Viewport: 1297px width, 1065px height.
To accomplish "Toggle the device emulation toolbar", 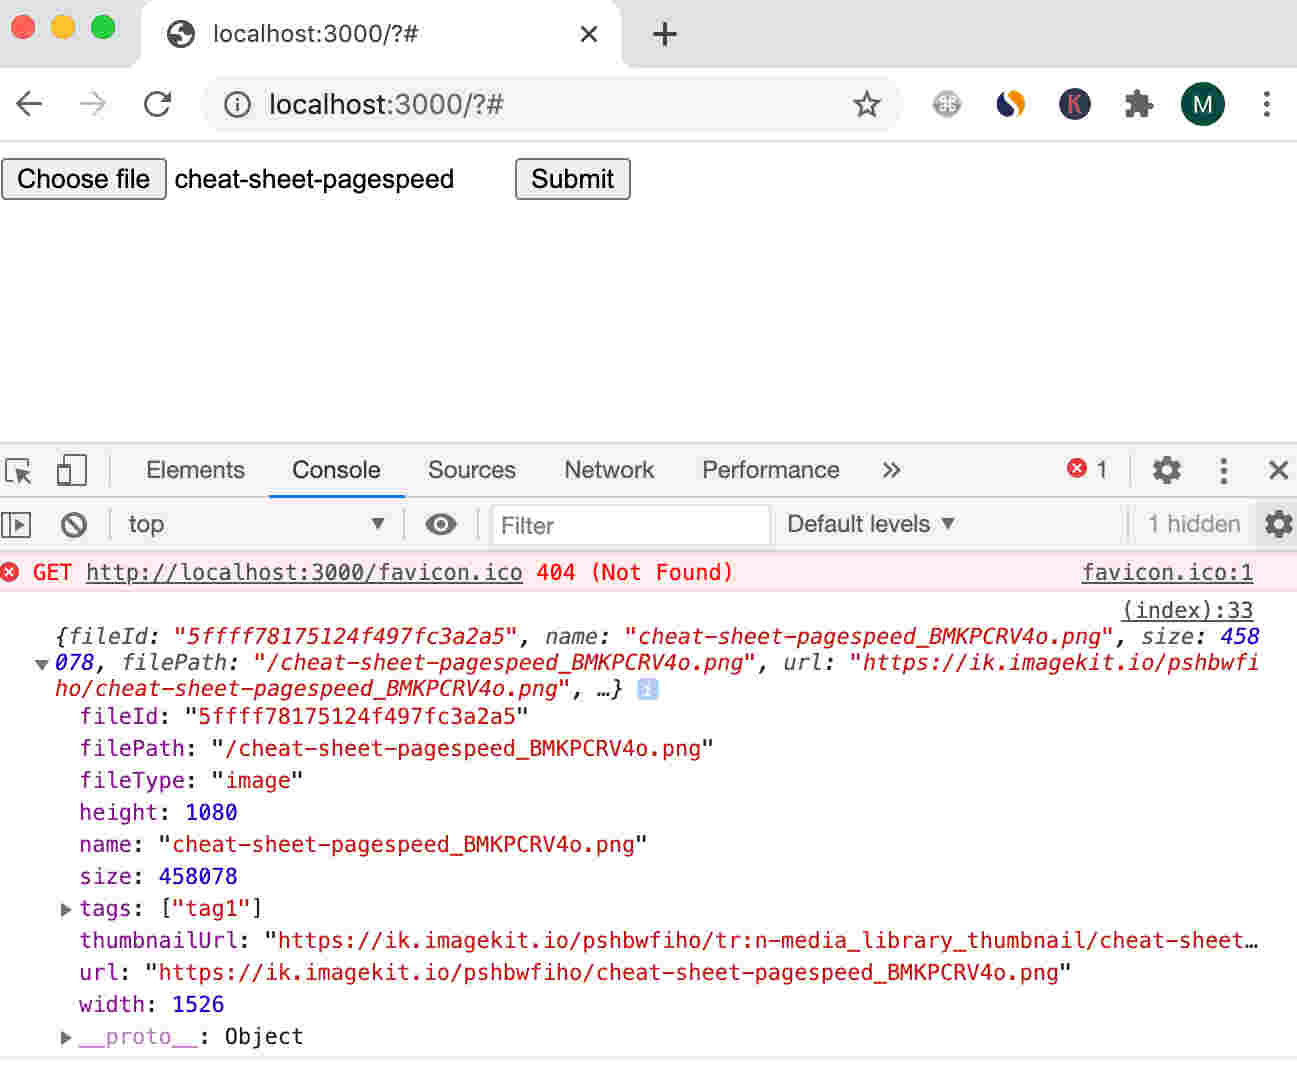I will 71,470.
